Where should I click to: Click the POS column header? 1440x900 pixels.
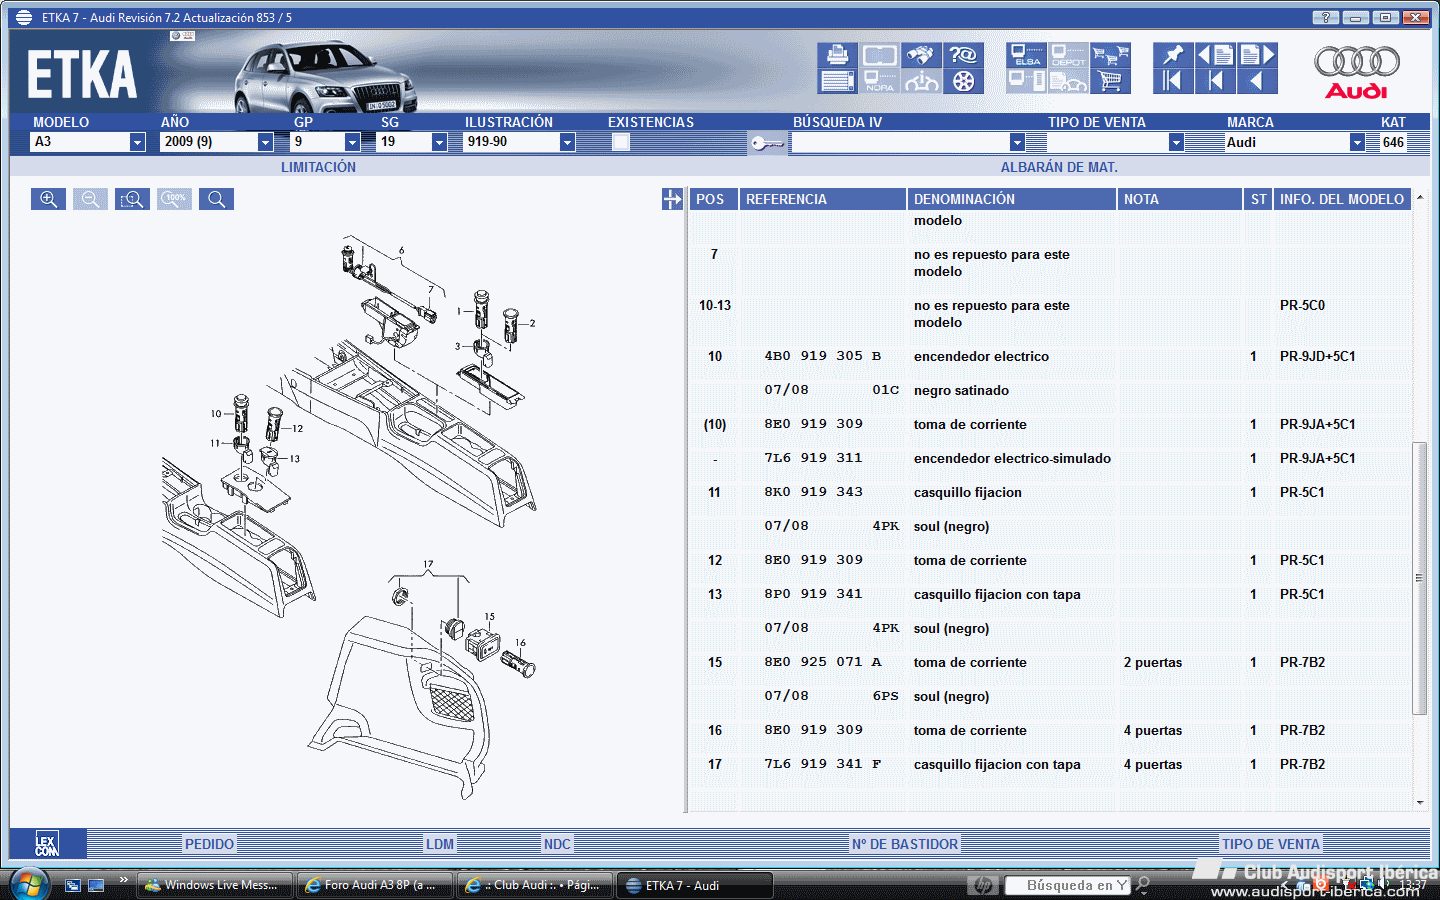point(714,199)
